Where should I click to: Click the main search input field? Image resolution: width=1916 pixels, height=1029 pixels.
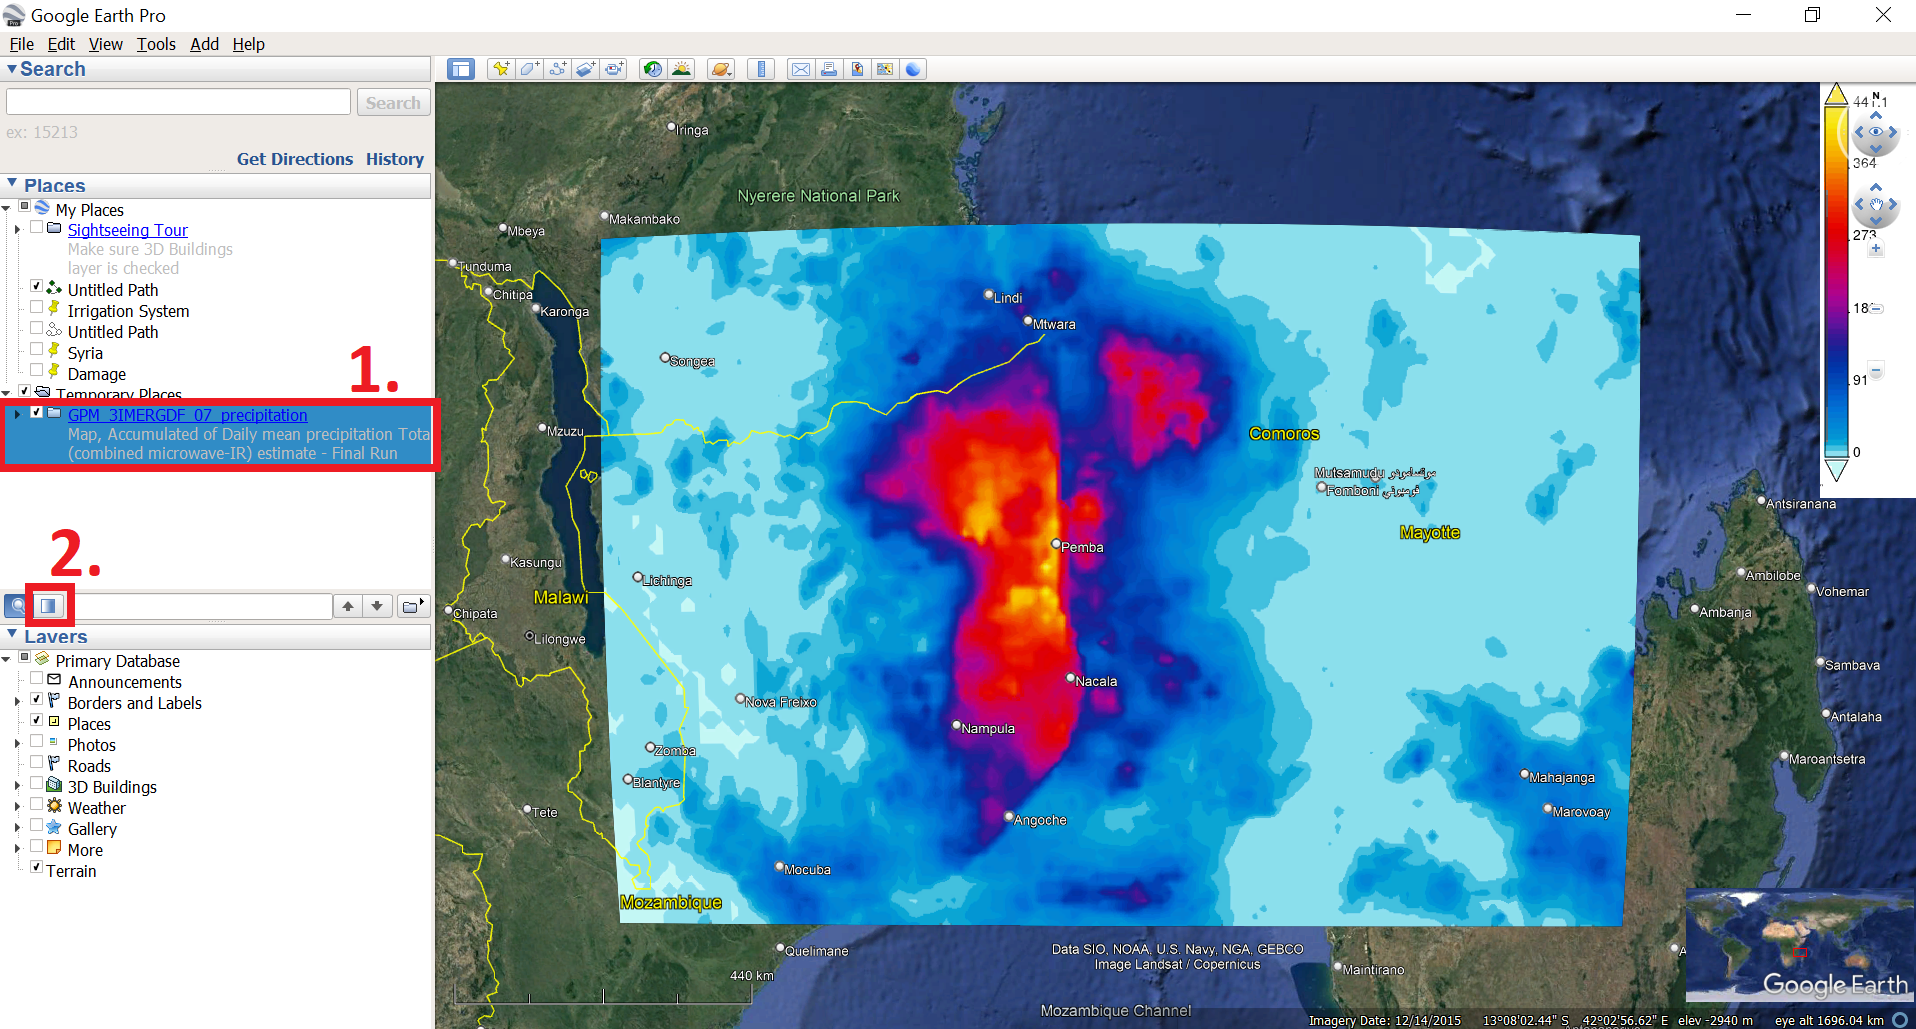(x=179, y=102)
